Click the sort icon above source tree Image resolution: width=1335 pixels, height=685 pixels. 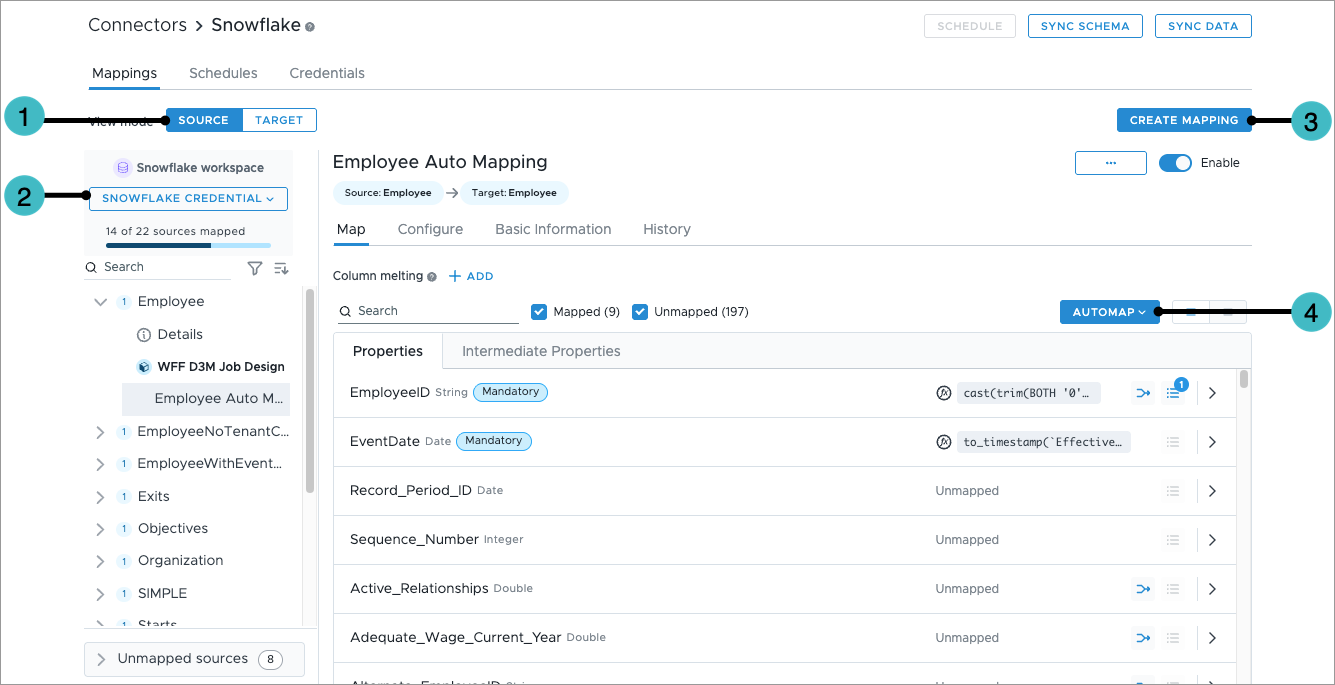(281, 268)
